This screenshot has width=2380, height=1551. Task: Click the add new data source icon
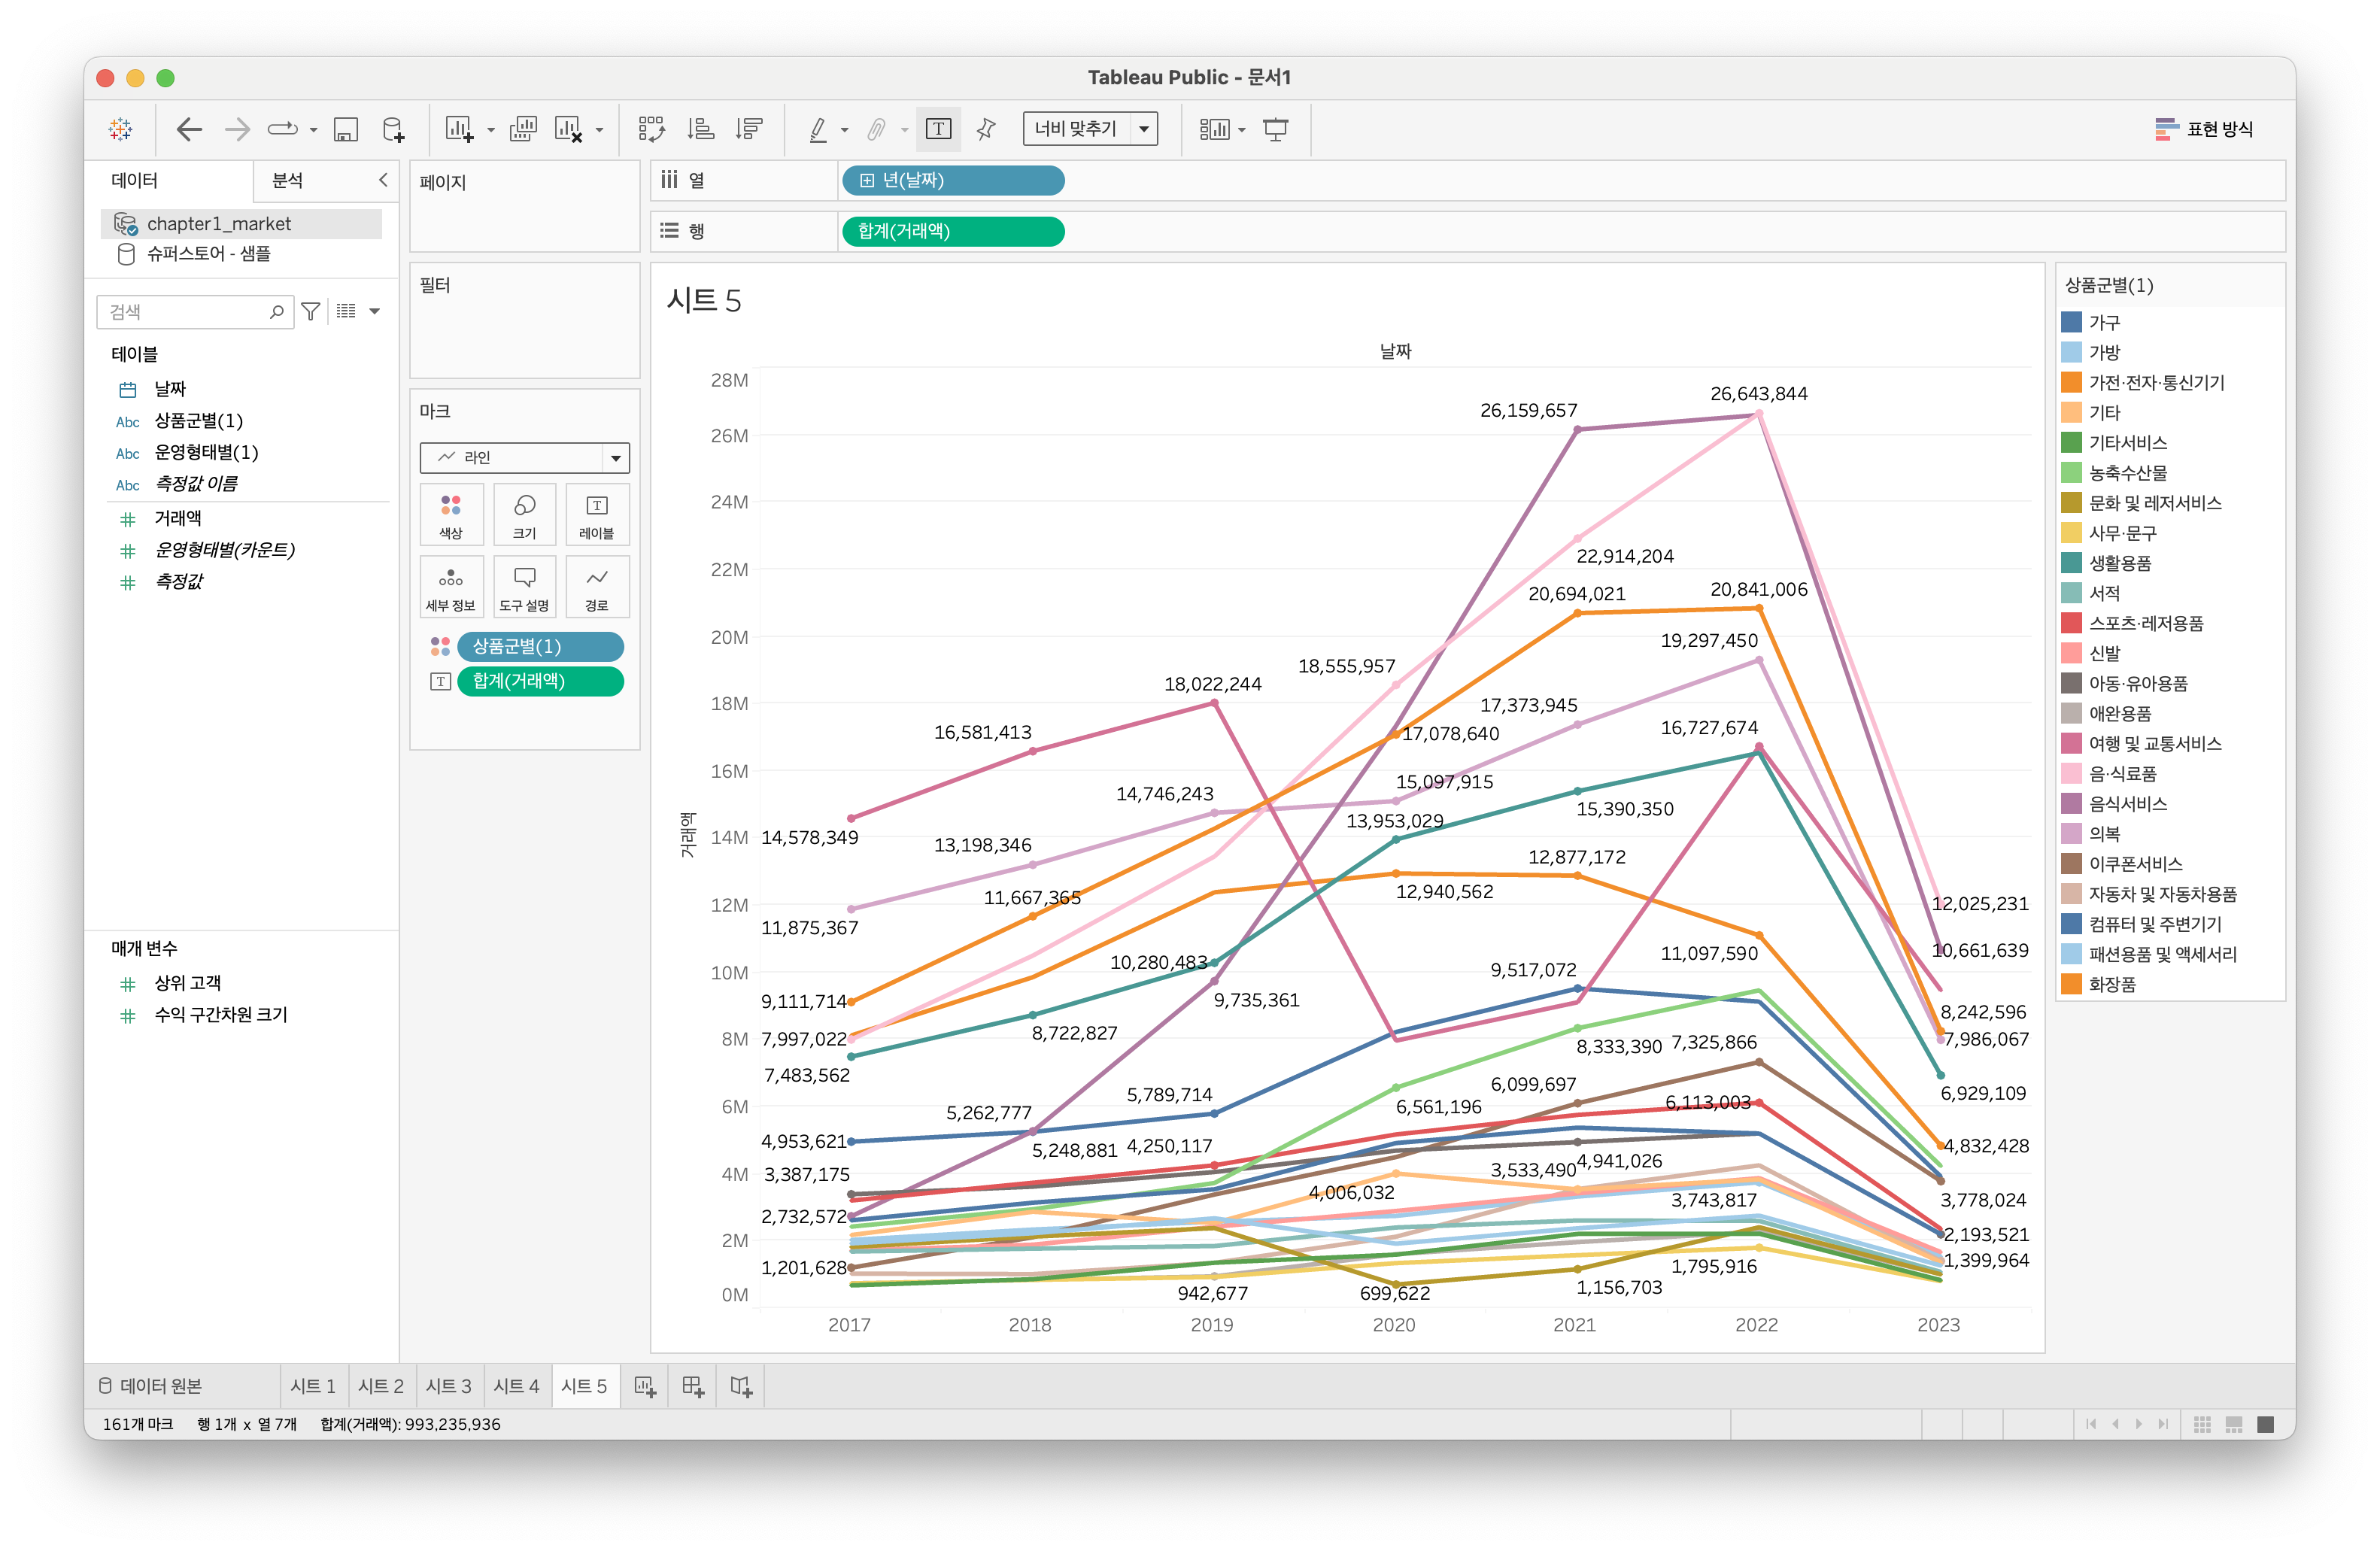pyautogui.click(x=394, y=129)
